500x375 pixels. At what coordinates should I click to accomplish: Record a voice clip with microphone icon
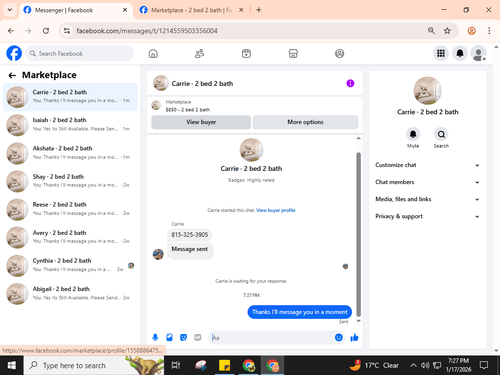pos(155,338)
